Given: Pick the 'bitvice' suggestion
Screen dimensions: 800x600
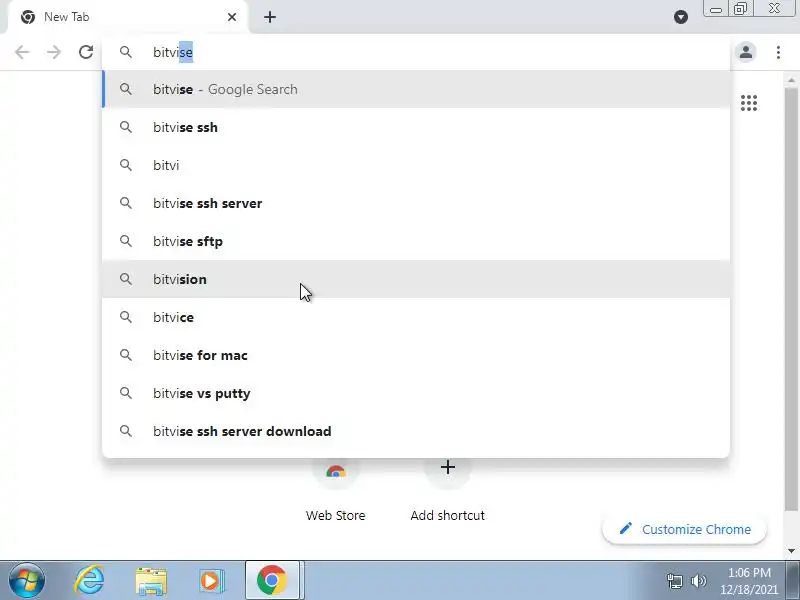Looking at the screenshot, I should (416, 317).
